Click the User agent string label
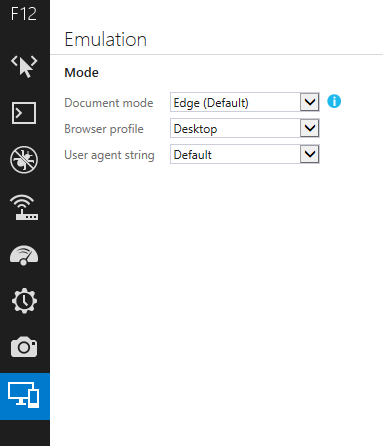This screenshot has height=446, width=383. (109, 155)
